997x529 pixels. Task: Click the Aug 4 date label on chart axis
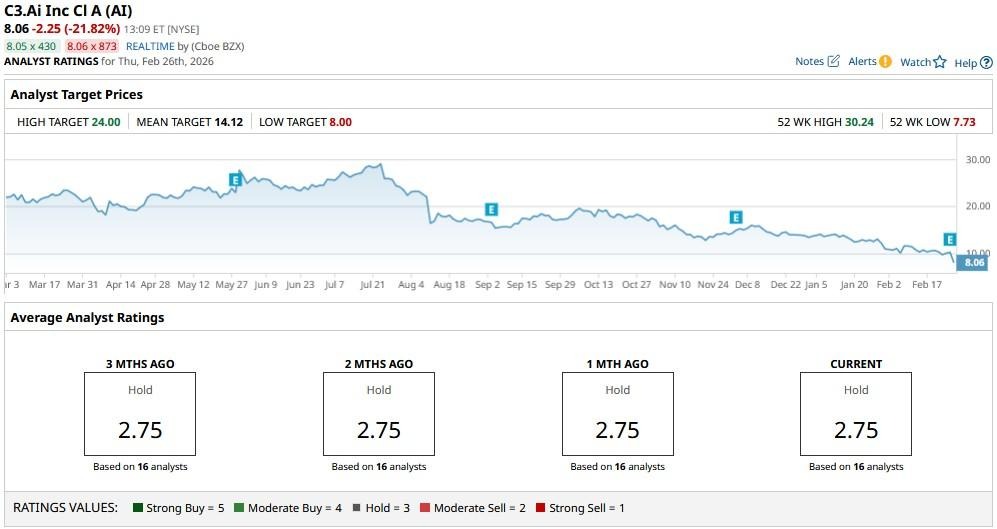411,284
